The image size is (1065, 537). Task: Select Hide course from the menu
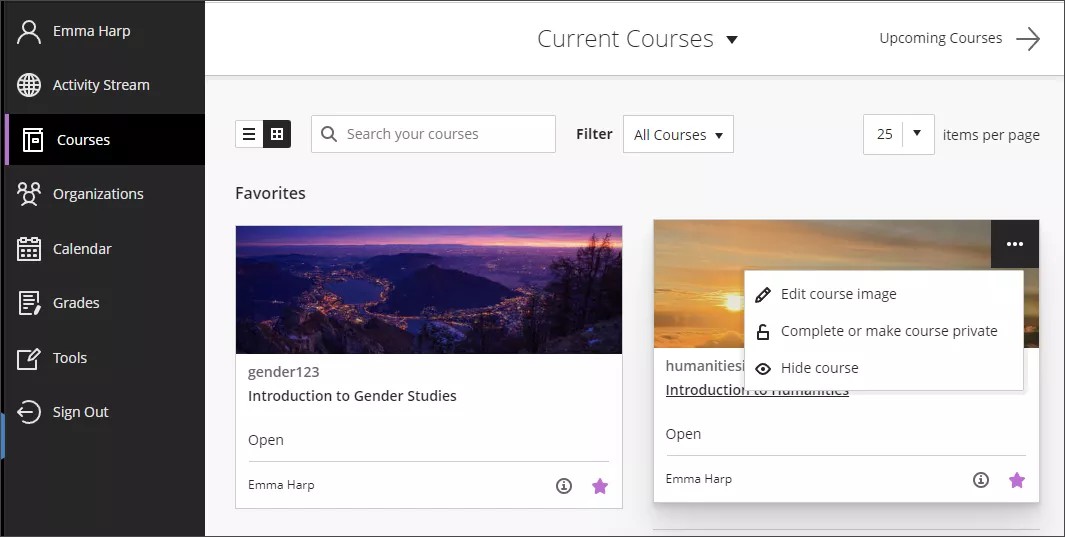[819, 368]
